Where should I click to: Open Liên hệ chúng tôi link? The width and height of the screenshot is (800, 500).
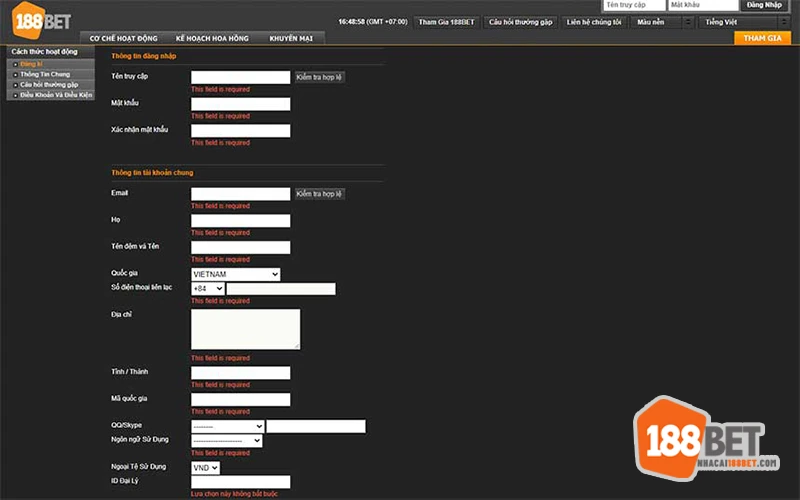594,22
